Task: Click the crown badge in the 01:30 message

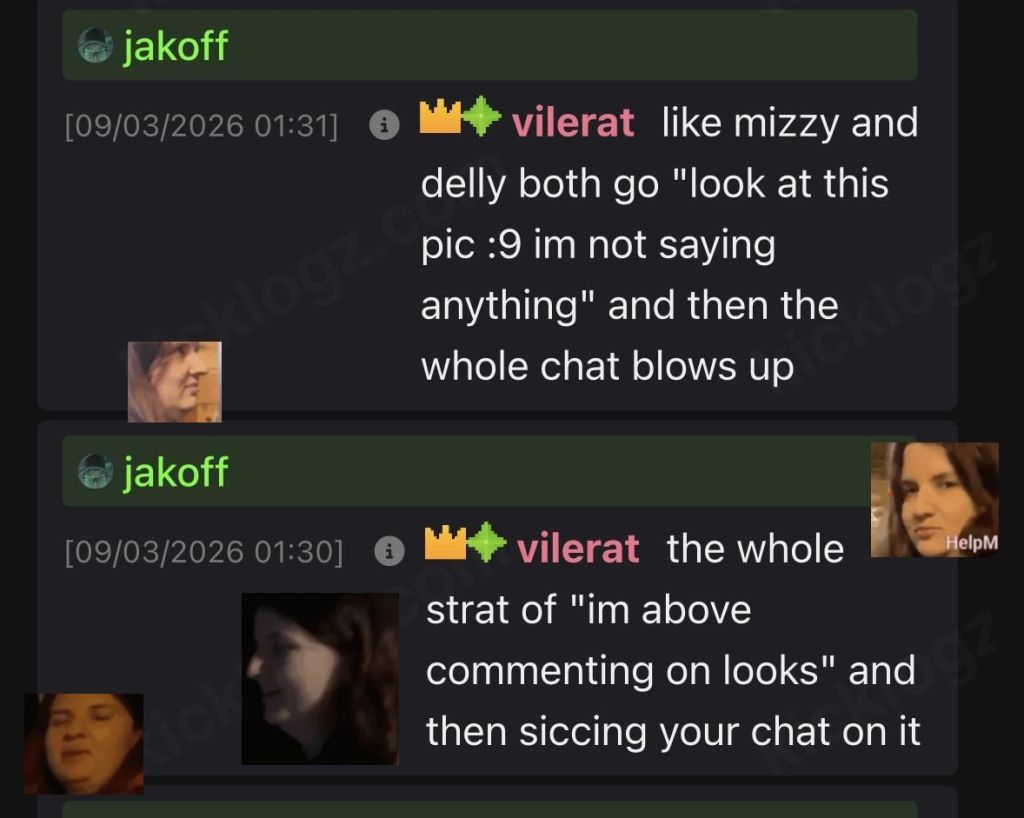Action: pyautogui.click(x=445, y=543)
